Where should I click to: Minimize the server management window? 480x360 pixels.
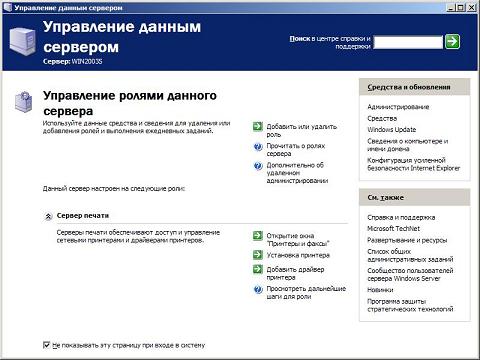[451, 7]
